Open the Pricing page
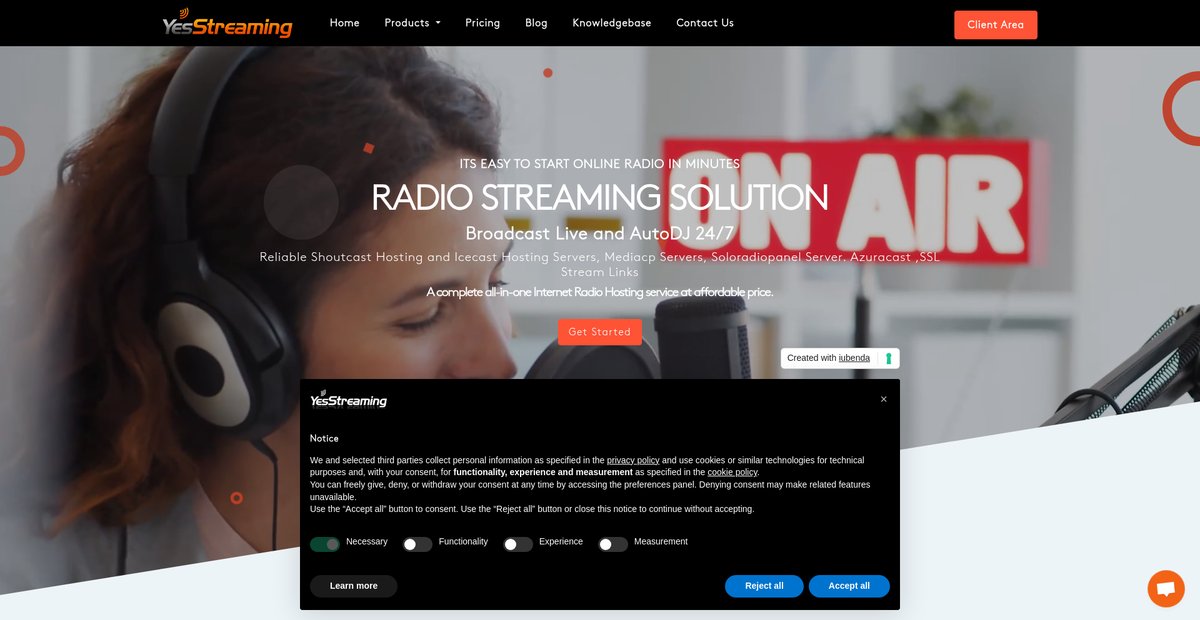This screenshot has height=620, width=1200. coord(482,23)
